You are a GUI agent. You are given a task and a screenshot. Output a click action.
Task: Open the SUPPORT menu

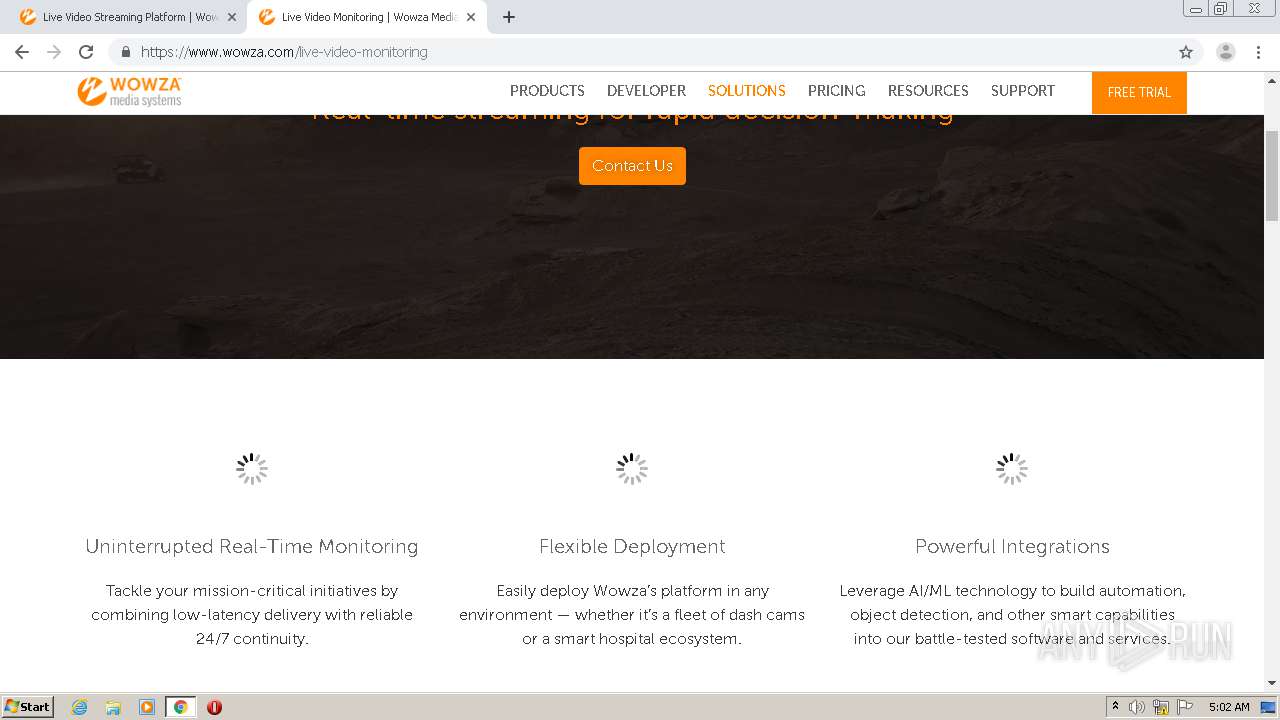click(x=1023, y=91)
